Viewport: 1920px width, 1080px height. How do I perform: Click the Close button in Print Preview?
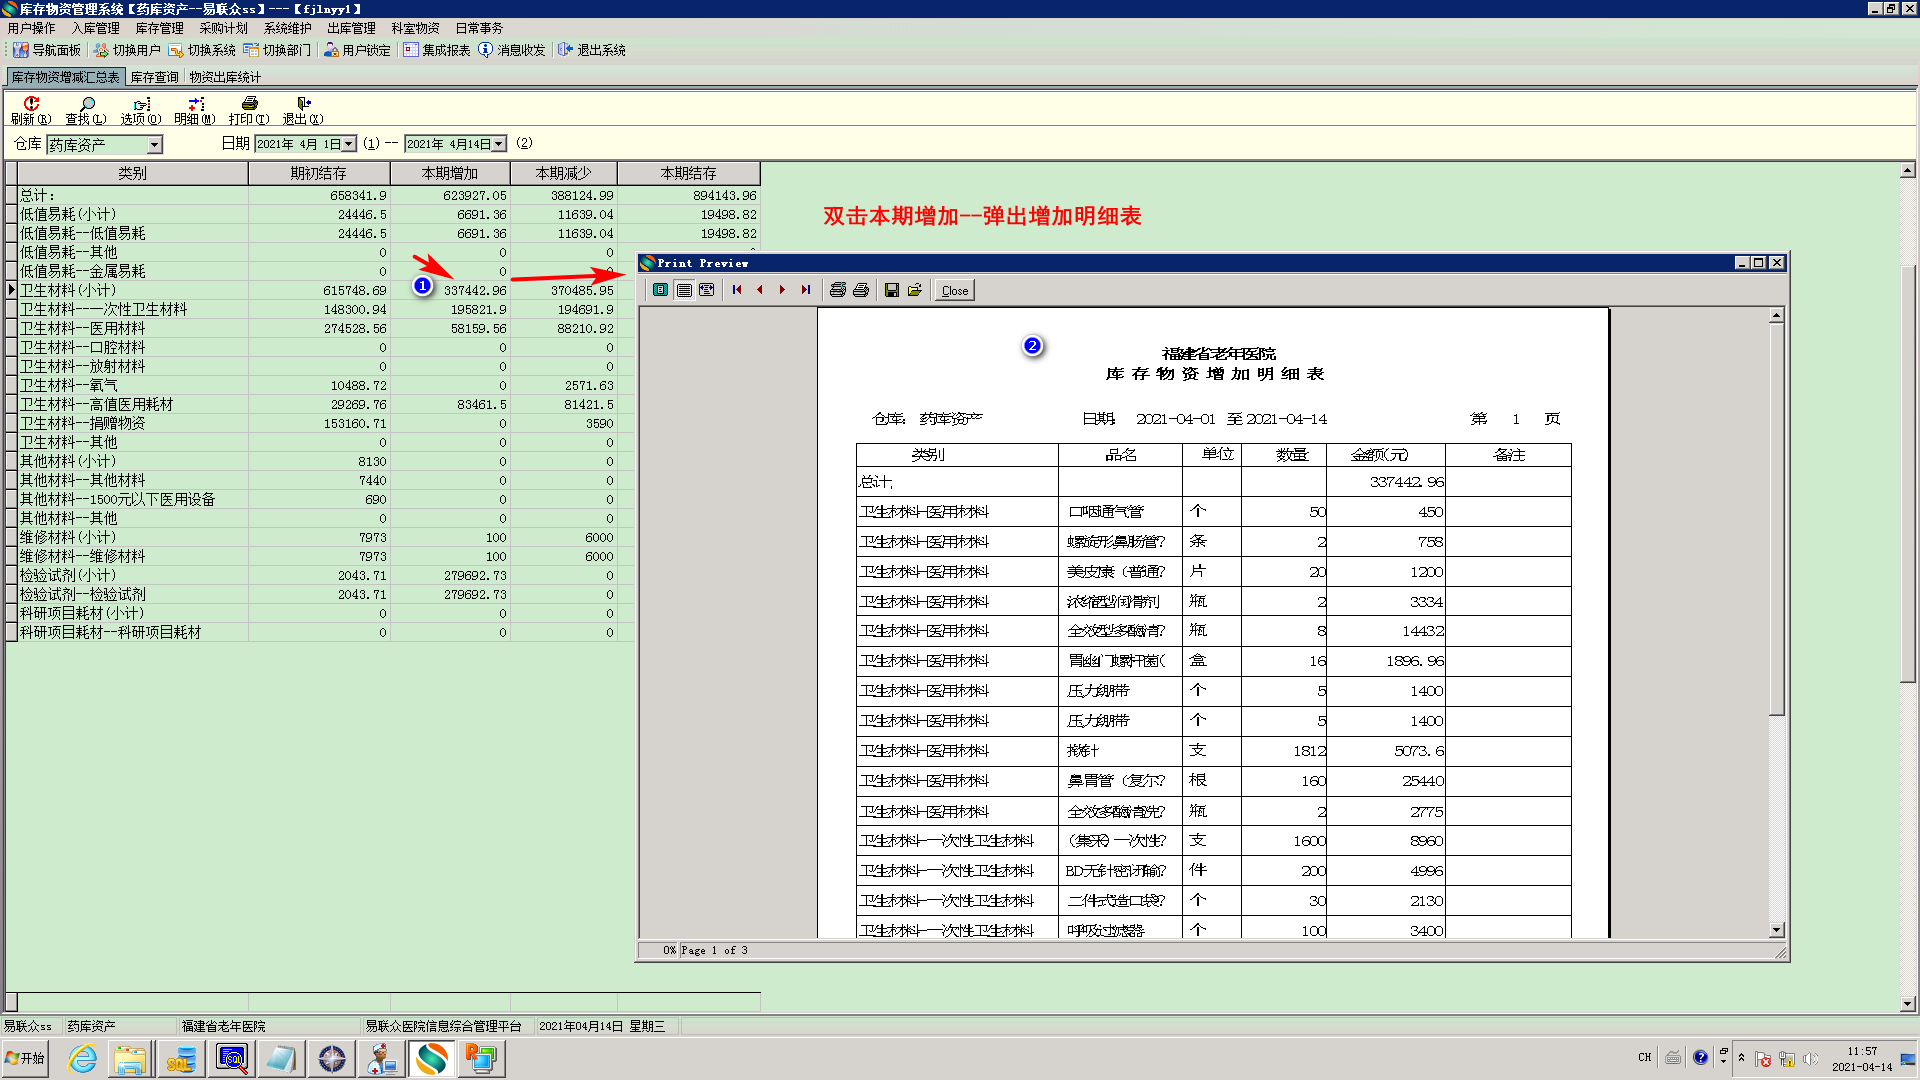click(x=955, y=291)
